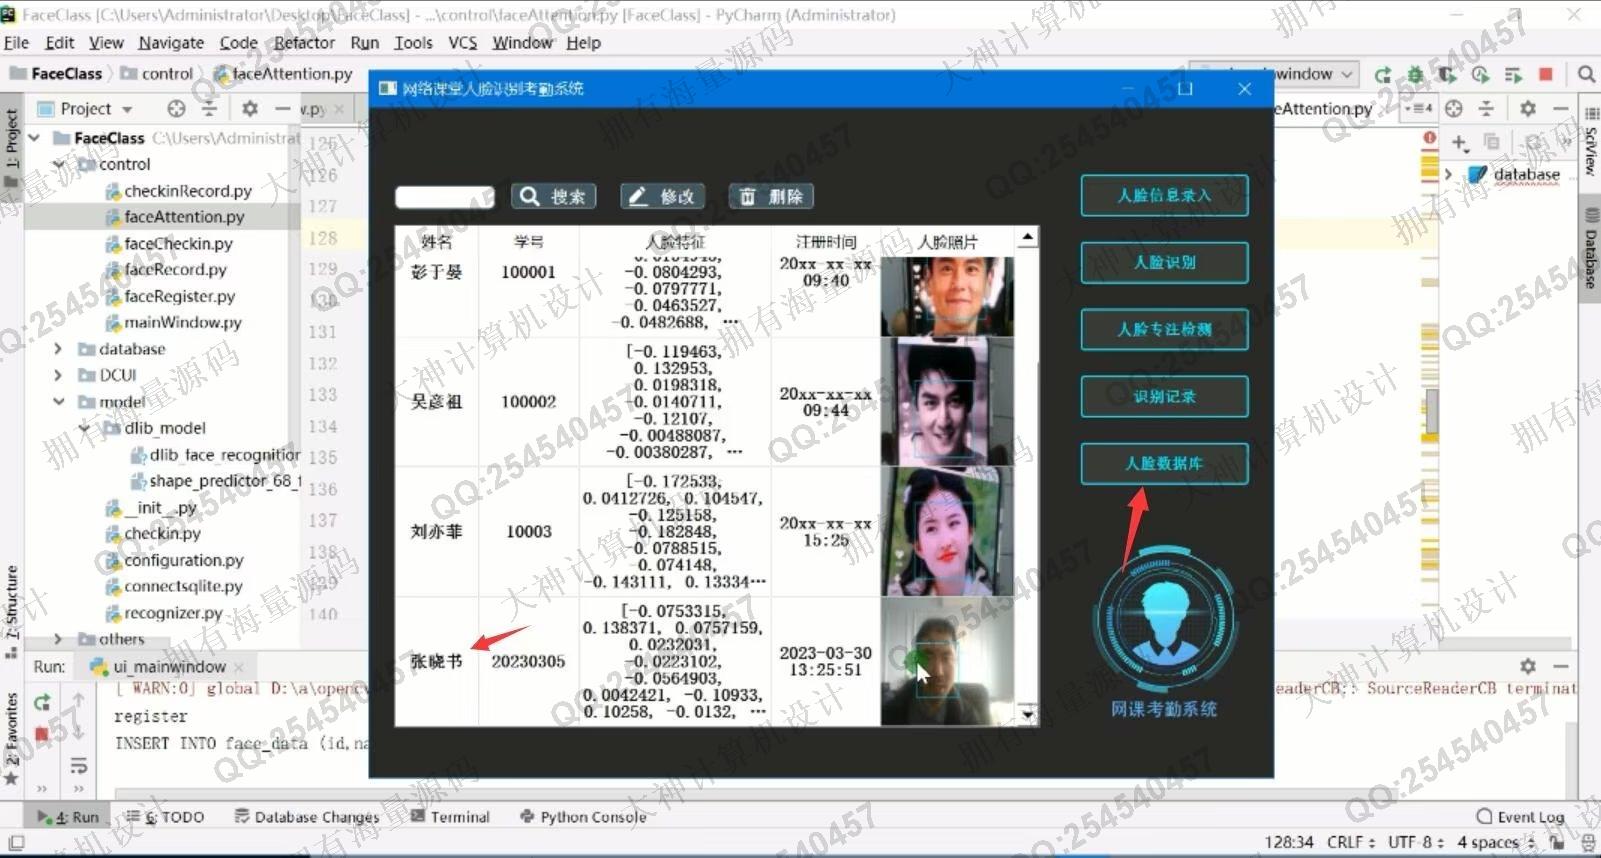
Task: Open the Refactor menu
Action: click(304, 42)
